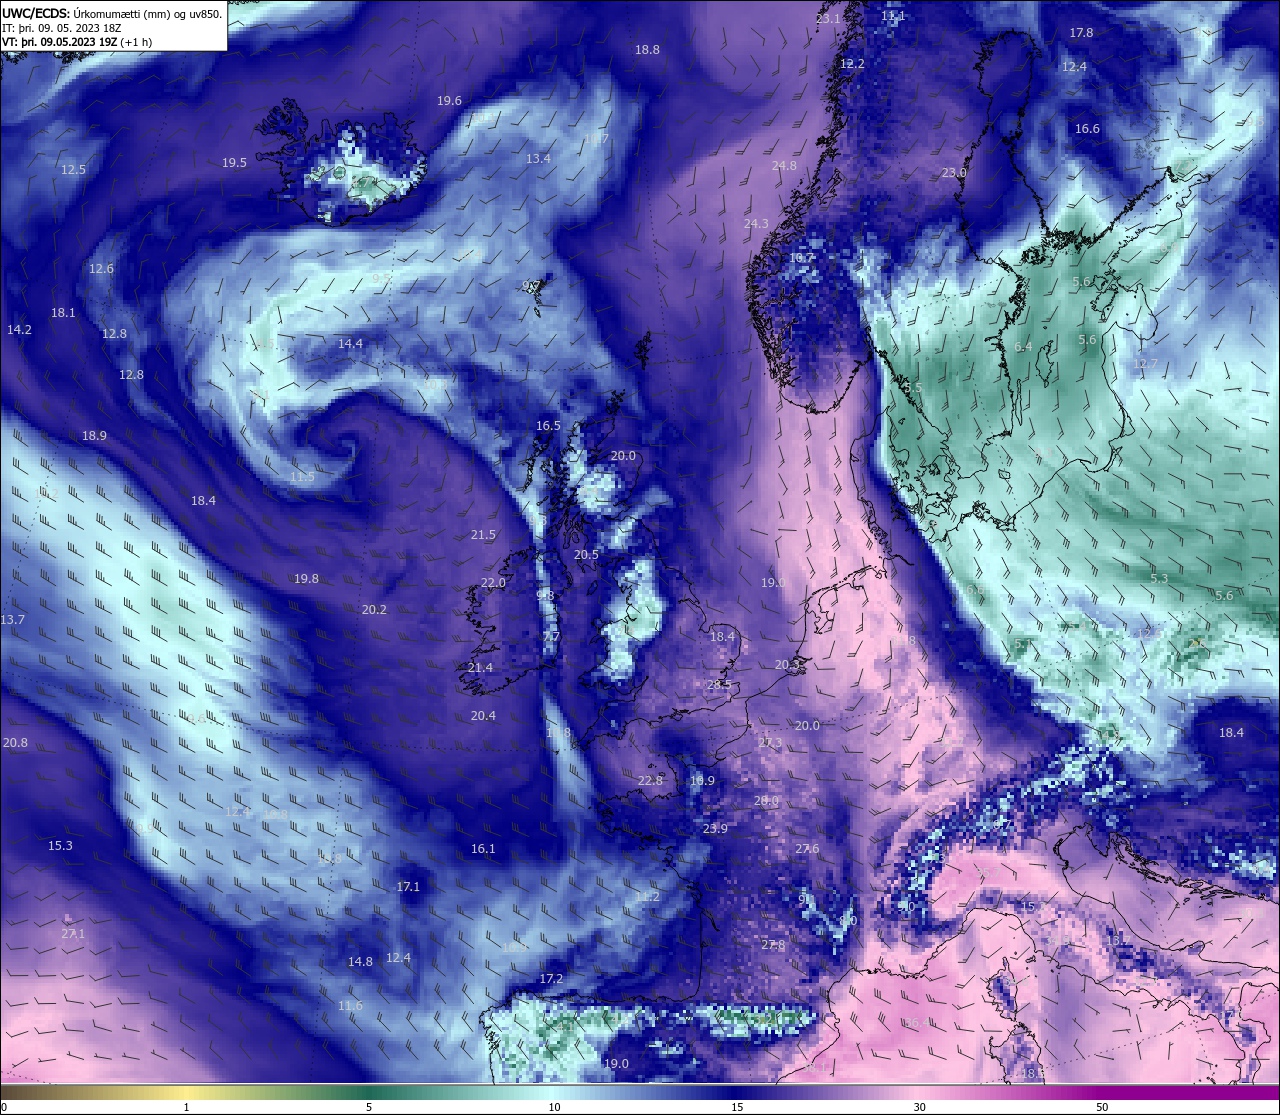Click the map value 14.2
This screenshot has height=1115, width=1280.
coord(19,330)
